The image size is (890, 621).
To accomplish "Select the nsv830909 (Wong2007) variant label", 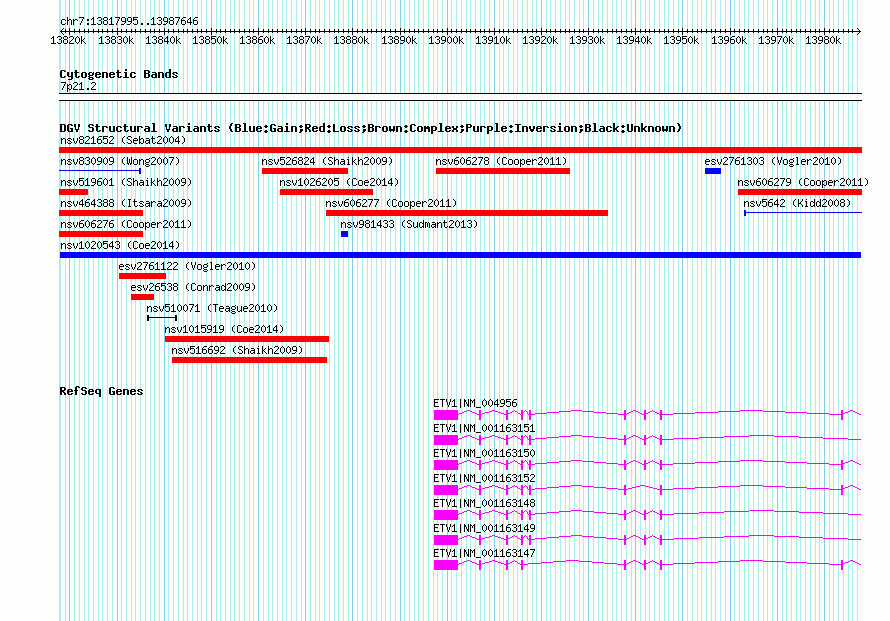I will [120, 161].
